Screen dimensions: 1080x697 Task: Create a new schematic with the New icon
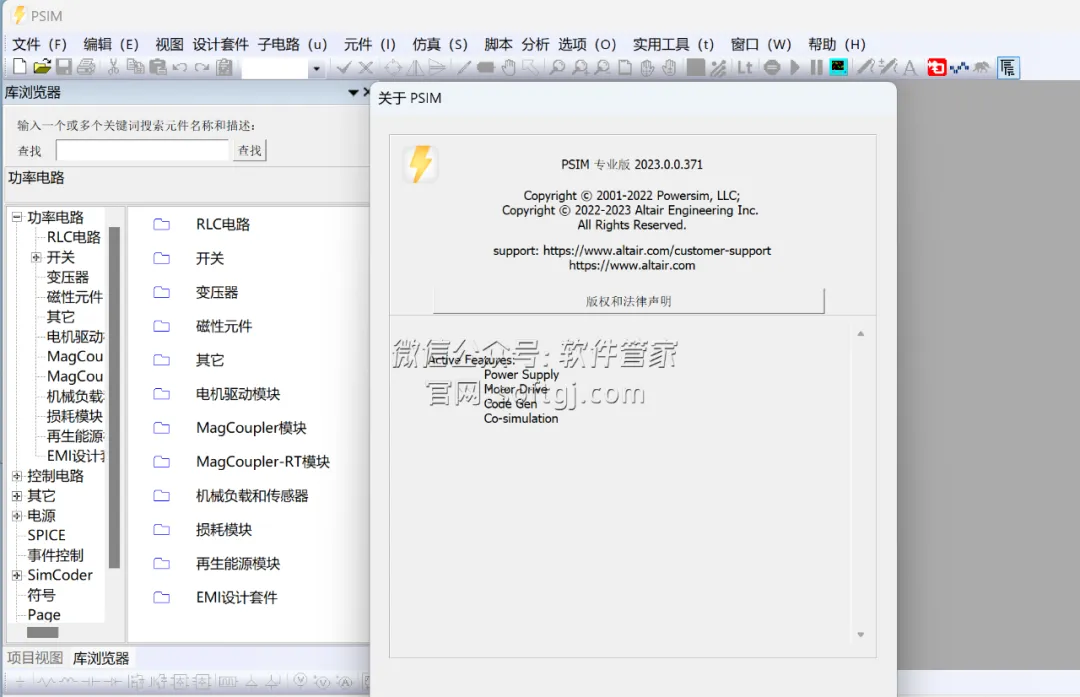coord(19,67)
